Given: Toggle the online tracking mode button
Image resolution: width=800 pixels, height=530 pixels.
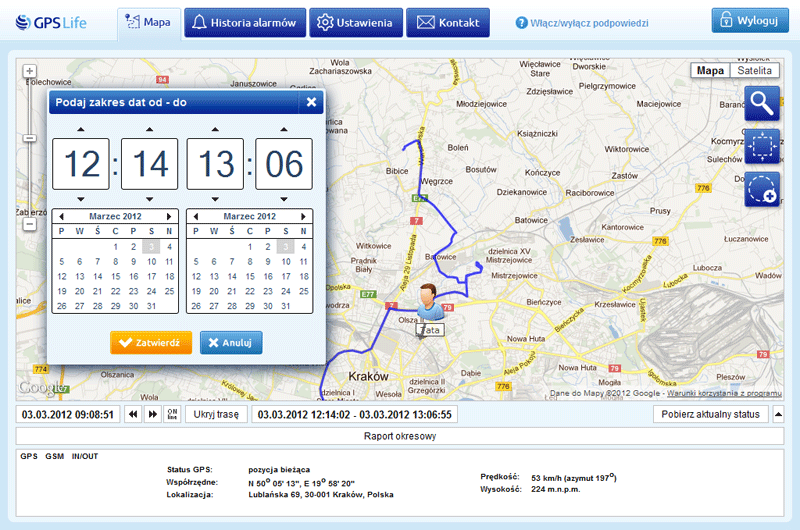Looking at the screenshot, I should 172,414.
